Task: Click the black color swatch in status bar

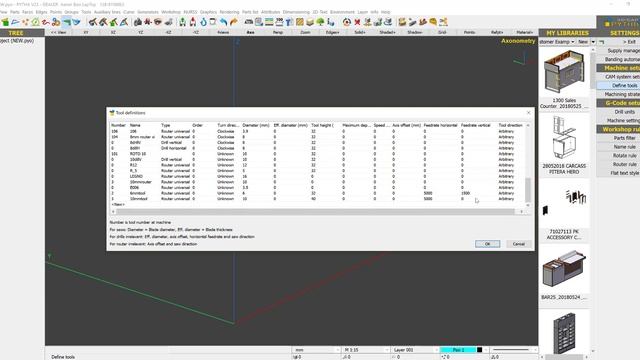Action: [x=480, y=350]
